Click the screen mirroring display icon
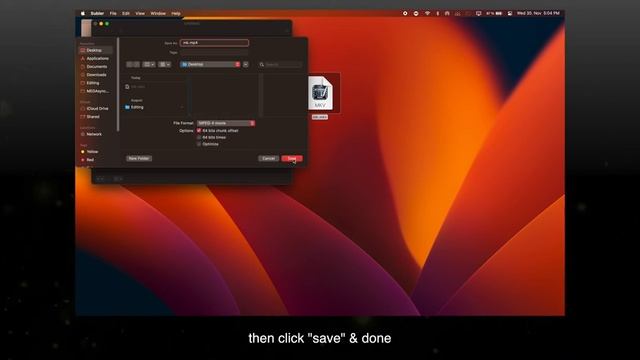This screenshot has height=360, width=640. pos(478,13)
